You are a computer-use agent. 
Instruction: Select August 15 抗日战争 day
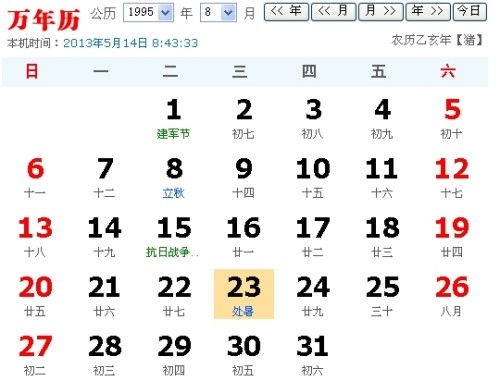[x=174, y=237]
